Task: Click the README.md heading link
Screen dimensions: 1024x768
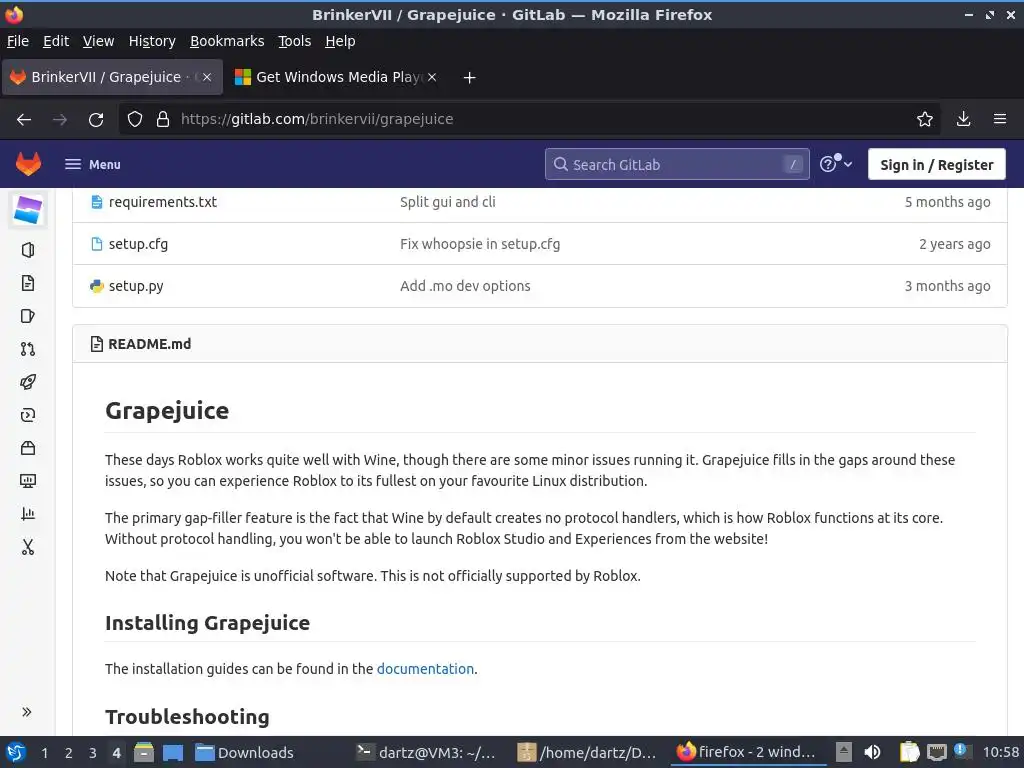Action: (x=150, y=344)
